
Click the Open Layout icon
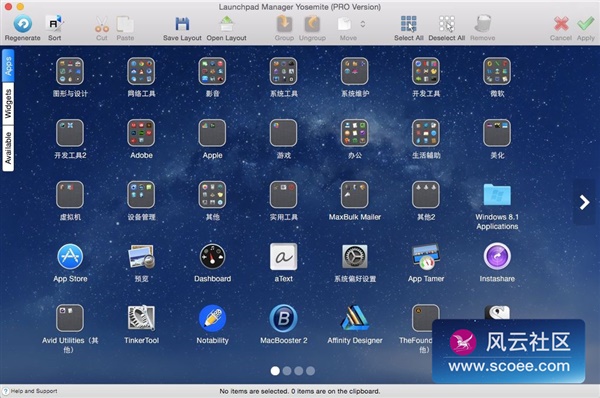tap(227, 24)
